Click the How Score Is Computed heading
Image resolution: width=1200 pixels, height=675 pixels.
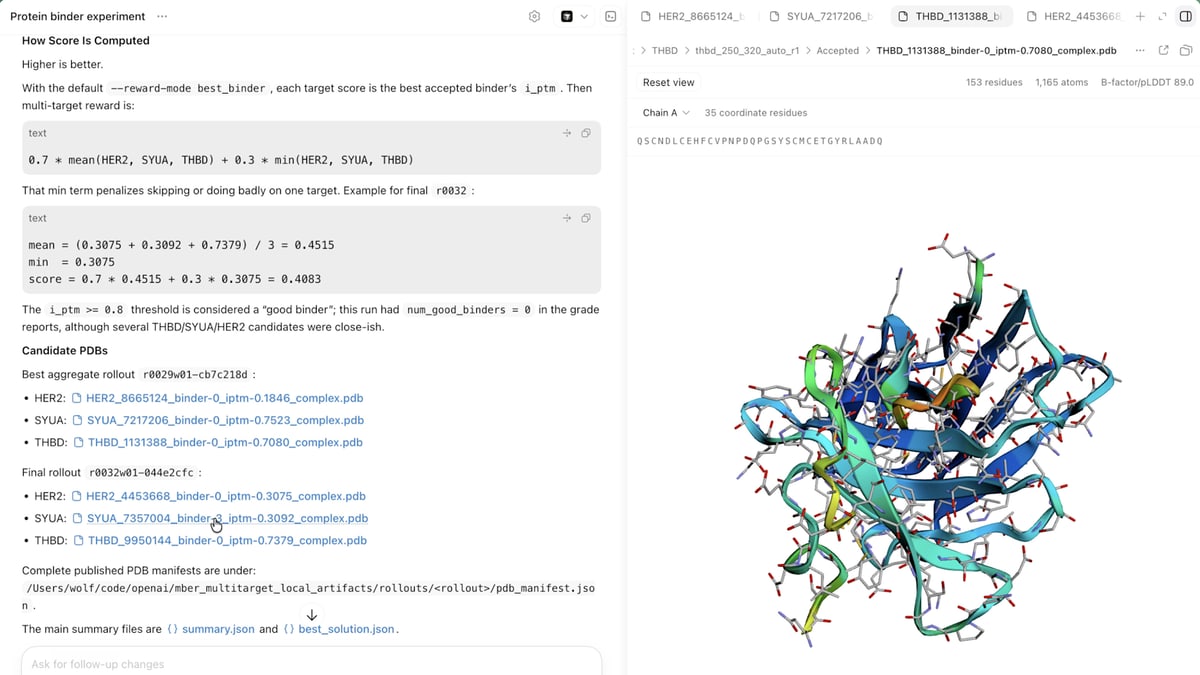(86, 41)
